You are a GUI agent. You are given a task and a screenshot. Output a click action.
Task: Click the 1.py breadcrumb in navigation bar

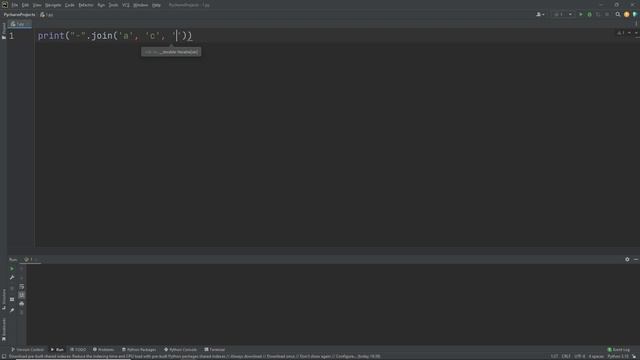[x=47, y=15]
